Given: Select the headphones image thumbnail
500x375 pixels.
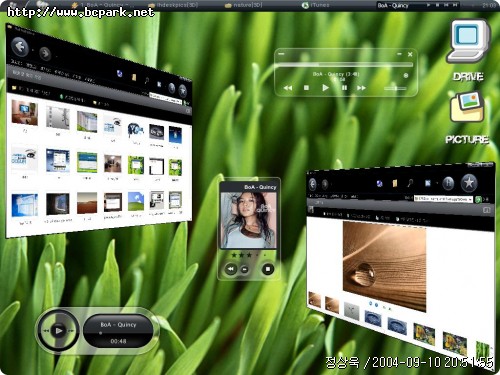Looking at the screenshot, I should coord(136,130).
